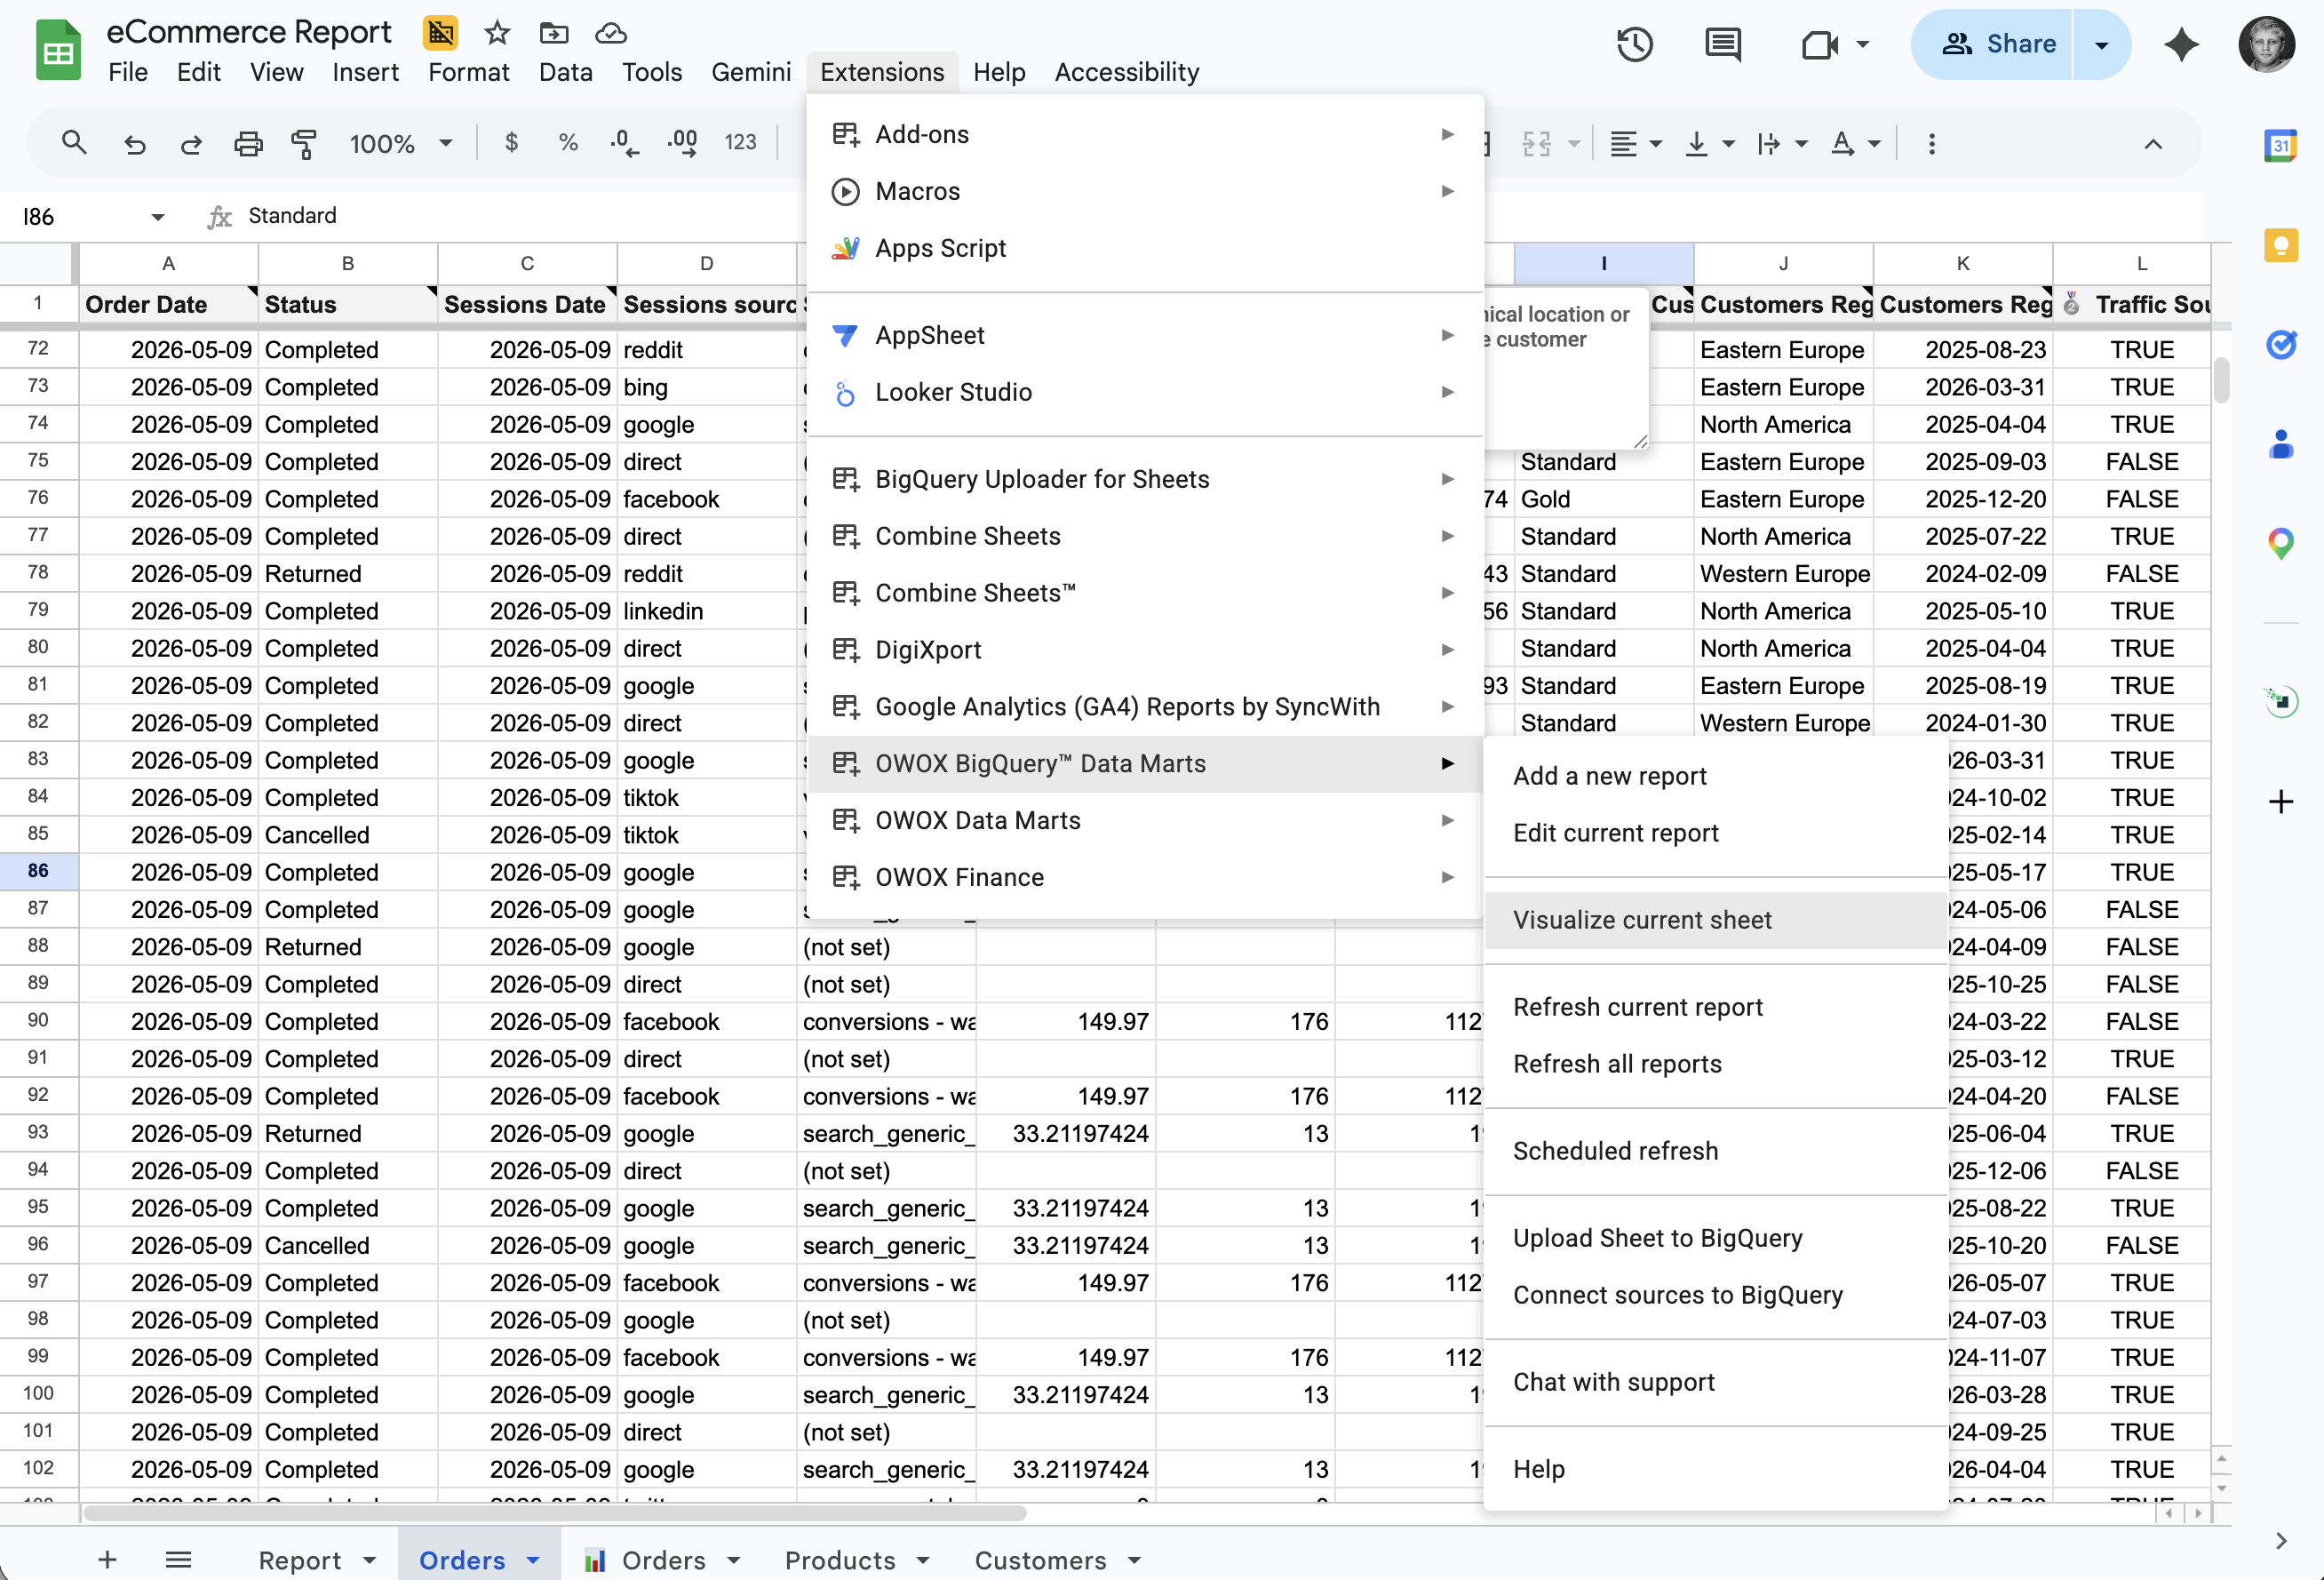This screenshot has width=2324, height=1580.
Task: Open the all sheets list button
Action: (x=178, y=1560)
